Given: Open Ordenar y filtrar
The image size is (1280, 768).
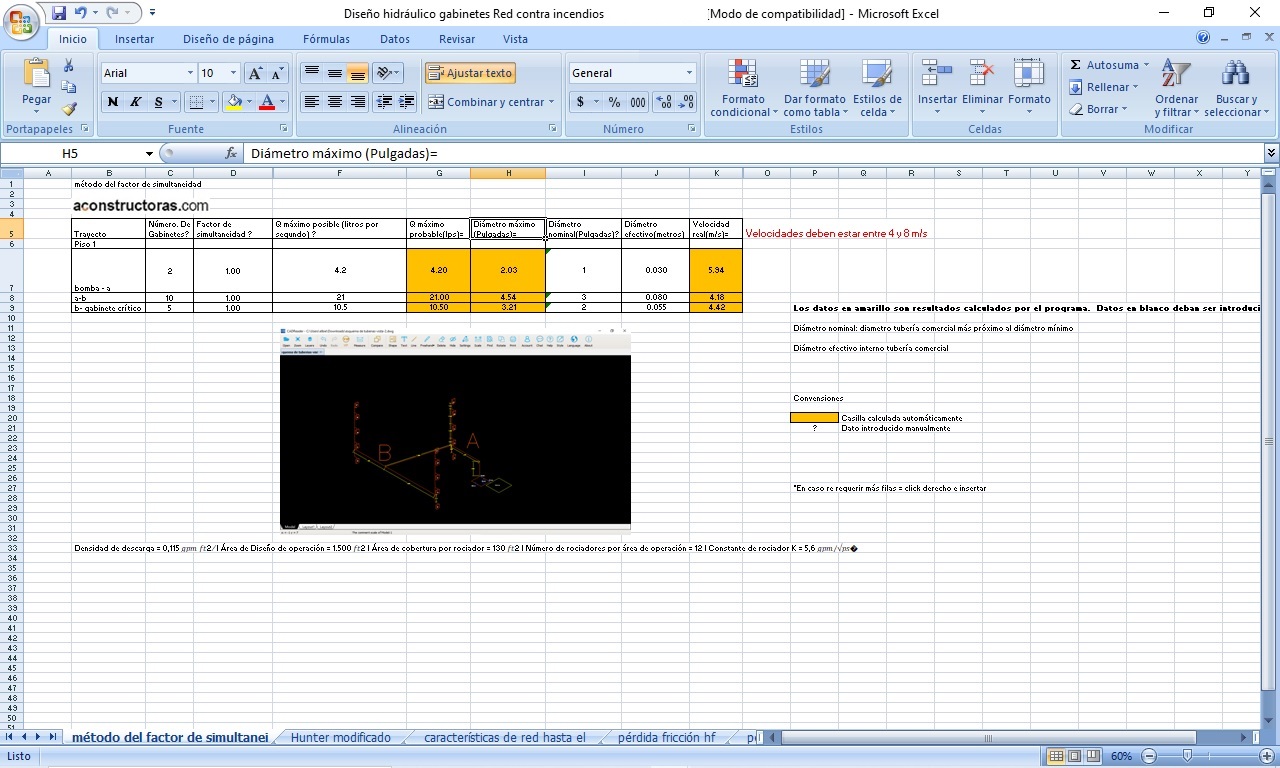Looking at the screenshot, I should point(1176,88).
